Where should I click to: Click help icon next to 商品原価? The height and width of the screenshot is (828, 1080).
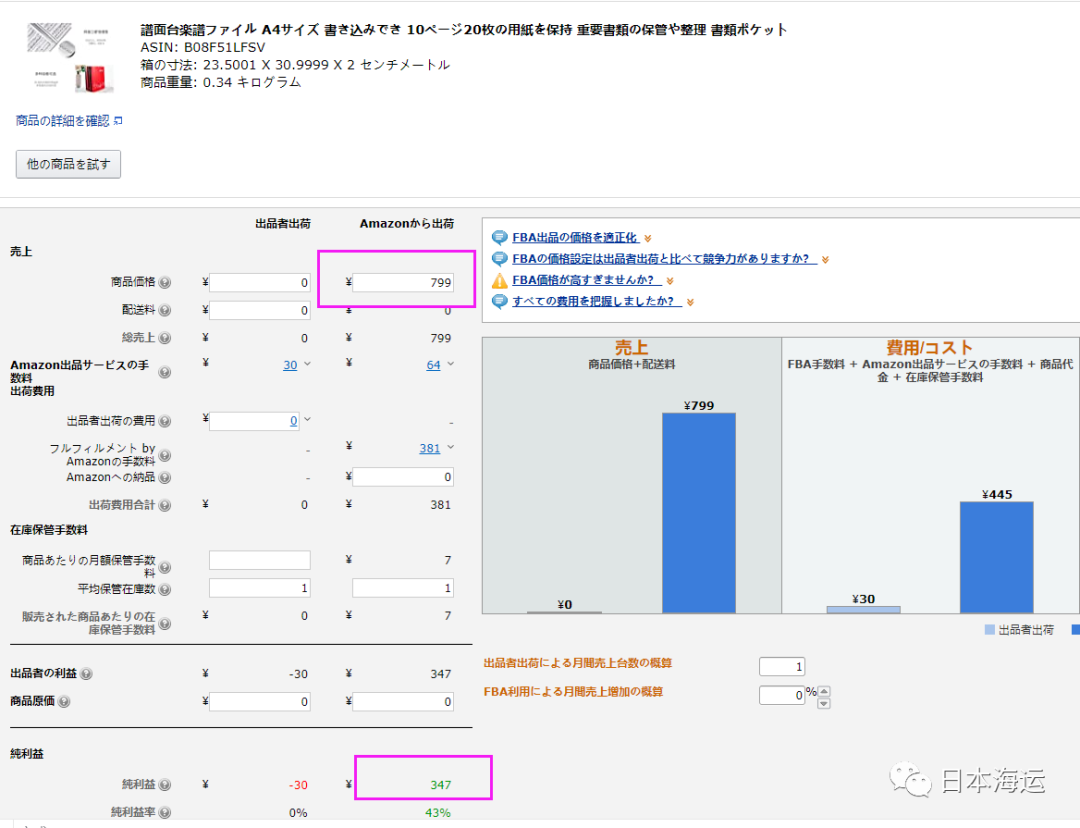point(64,702)
